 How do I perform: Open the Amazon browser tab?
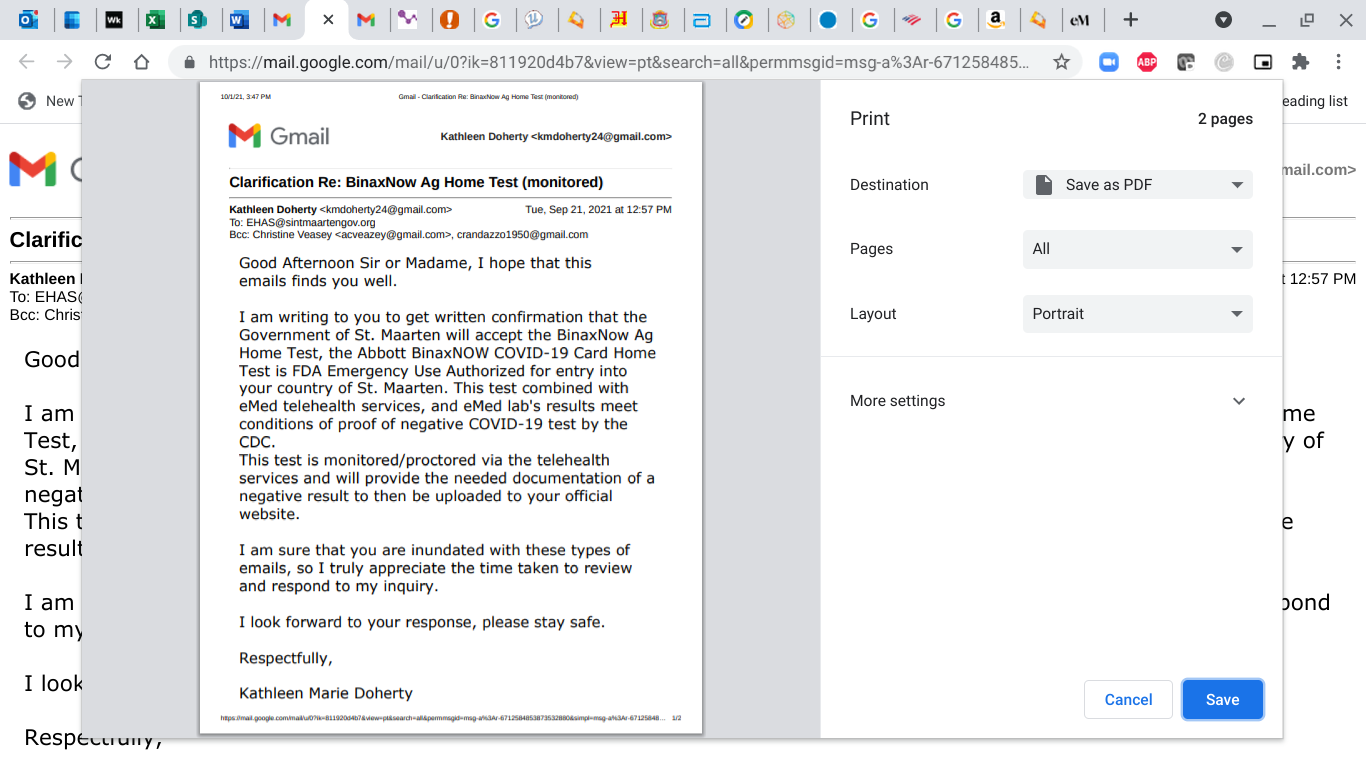coord(995,19)
